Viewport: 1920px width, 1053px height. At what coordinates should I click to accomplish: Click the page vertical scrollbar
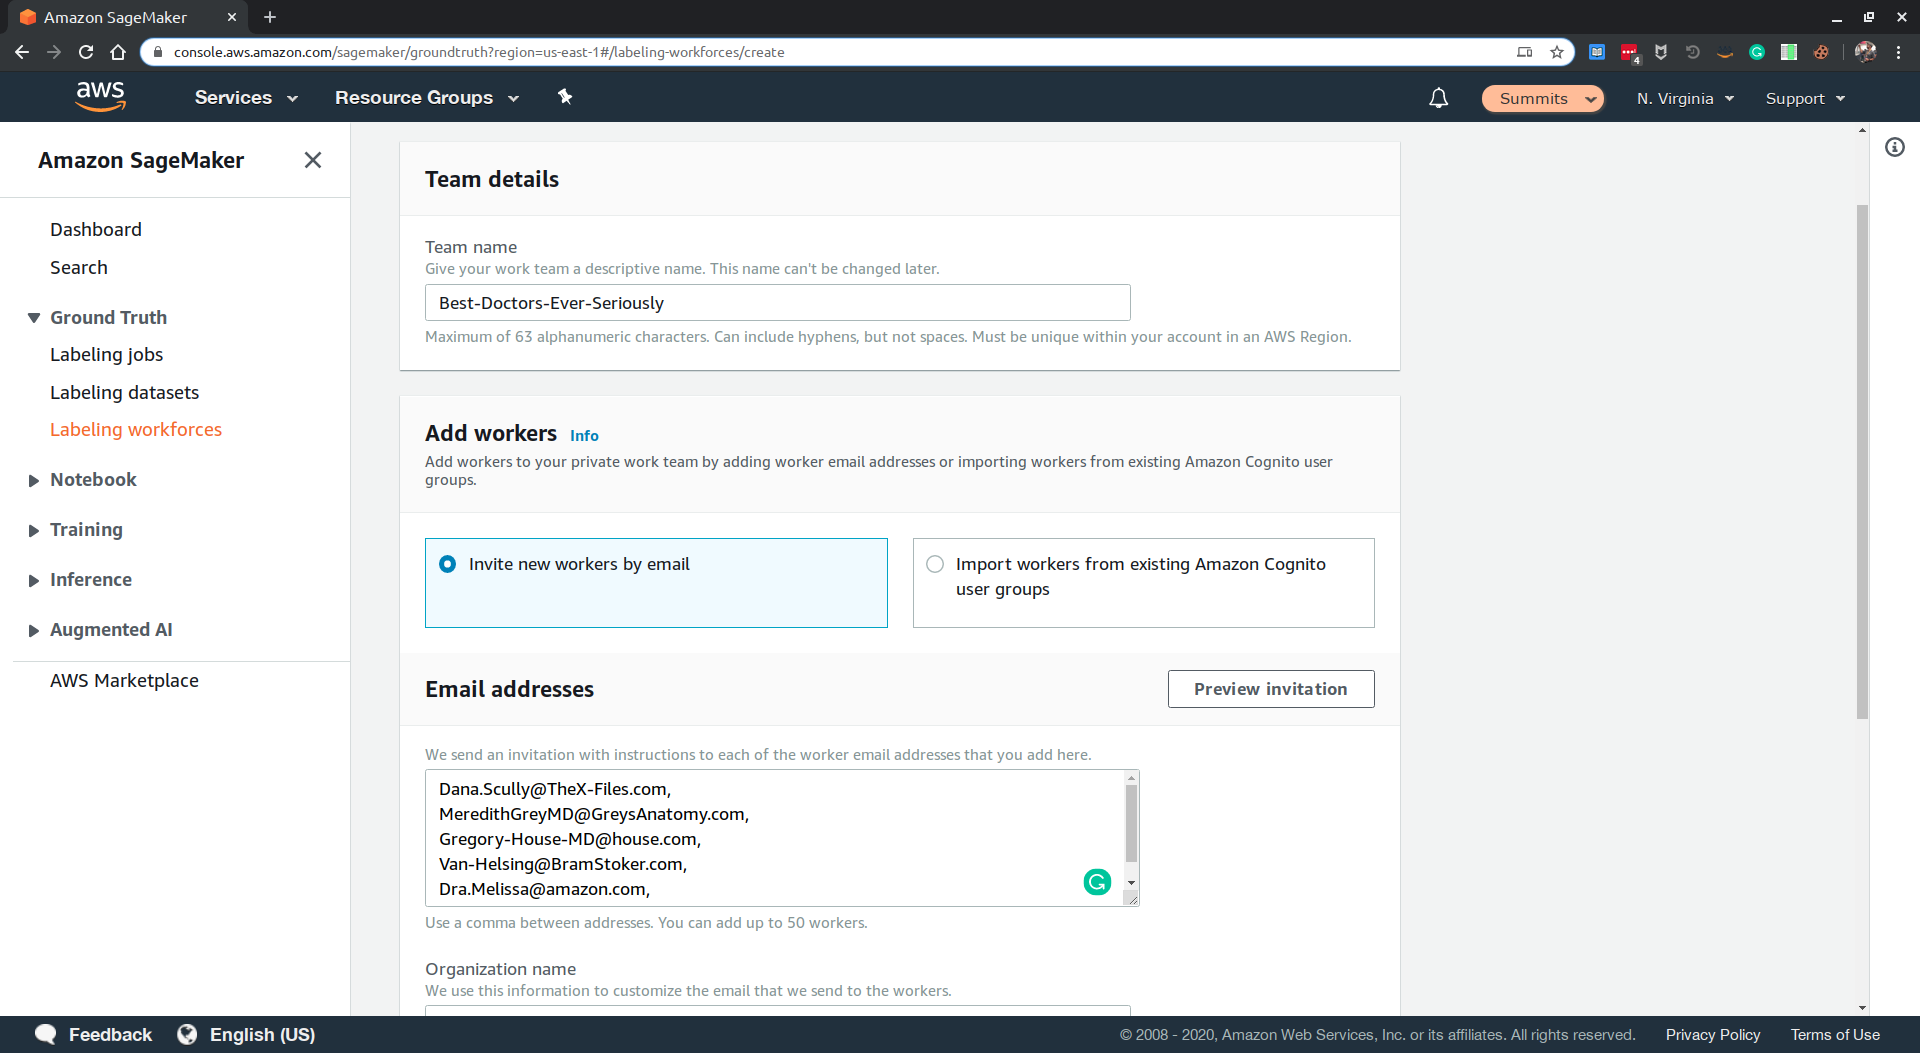1862,461
